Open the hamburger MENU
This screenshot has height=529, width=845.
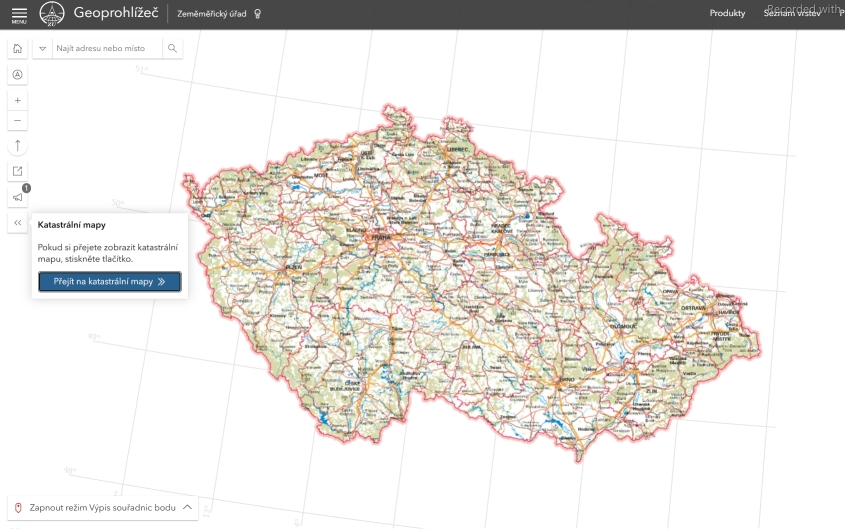point(19,14)
